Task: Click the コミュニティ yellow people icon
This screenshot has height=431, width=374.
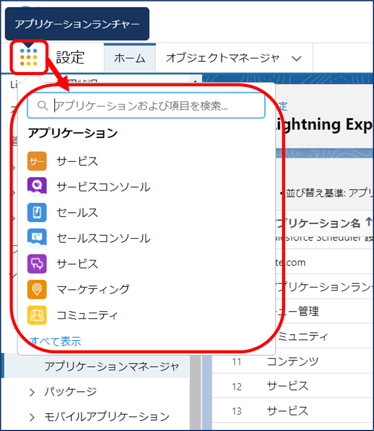Action: click(37, 315)
